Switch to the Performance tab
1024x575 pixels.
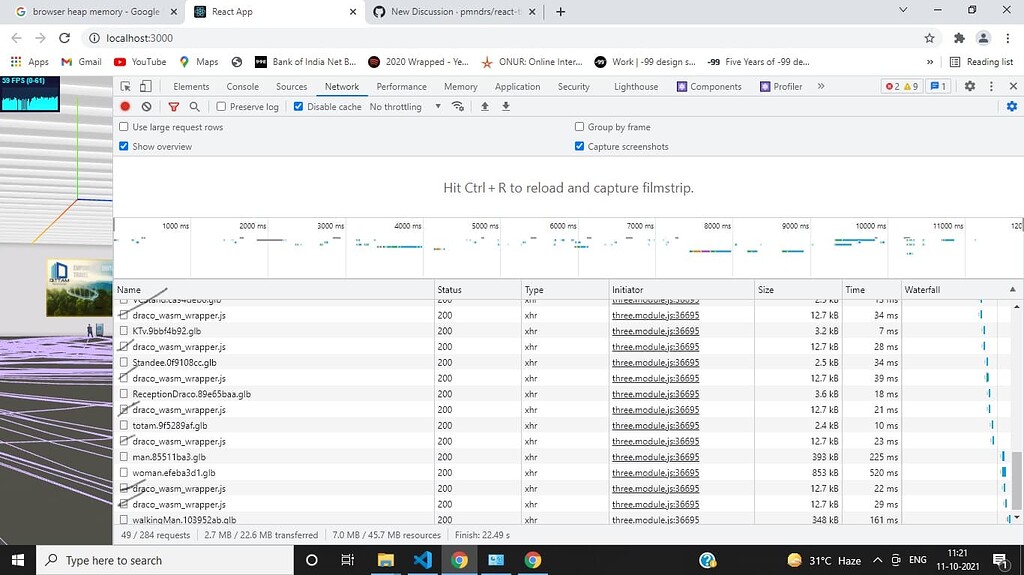[401, 86]
